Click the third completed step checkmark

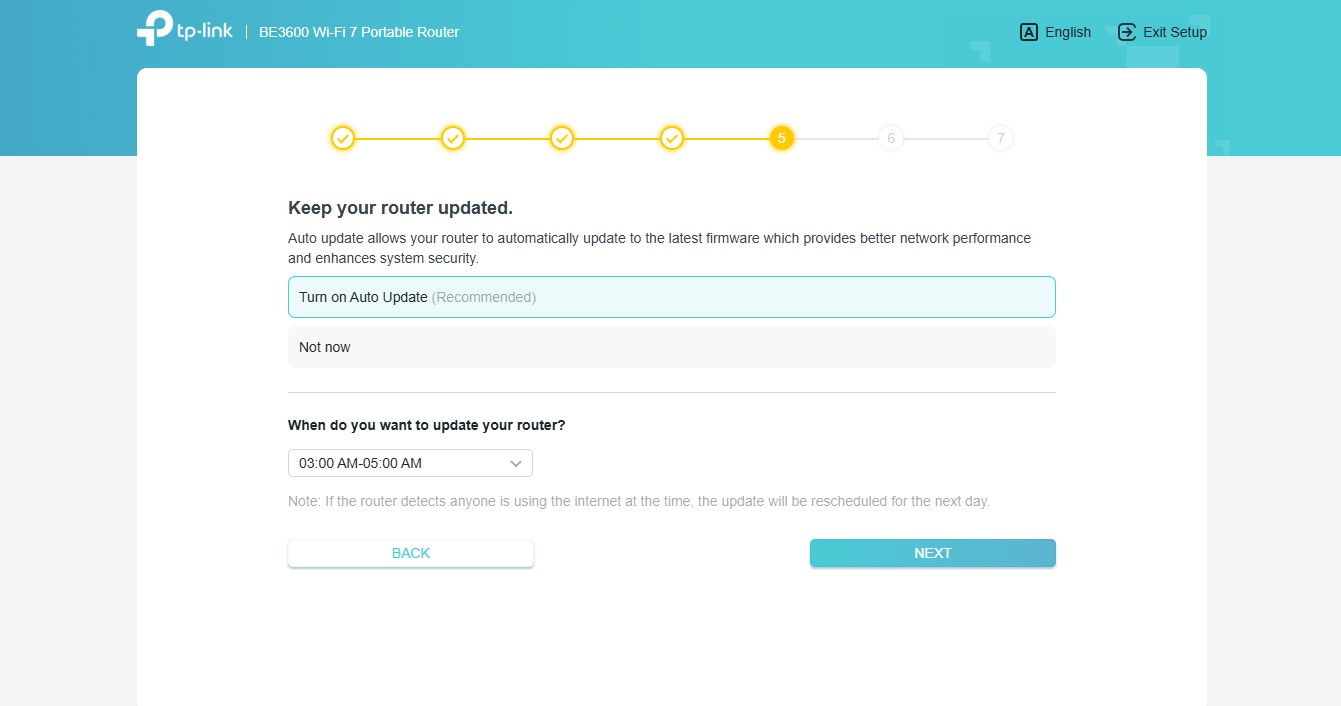(562, 138)
